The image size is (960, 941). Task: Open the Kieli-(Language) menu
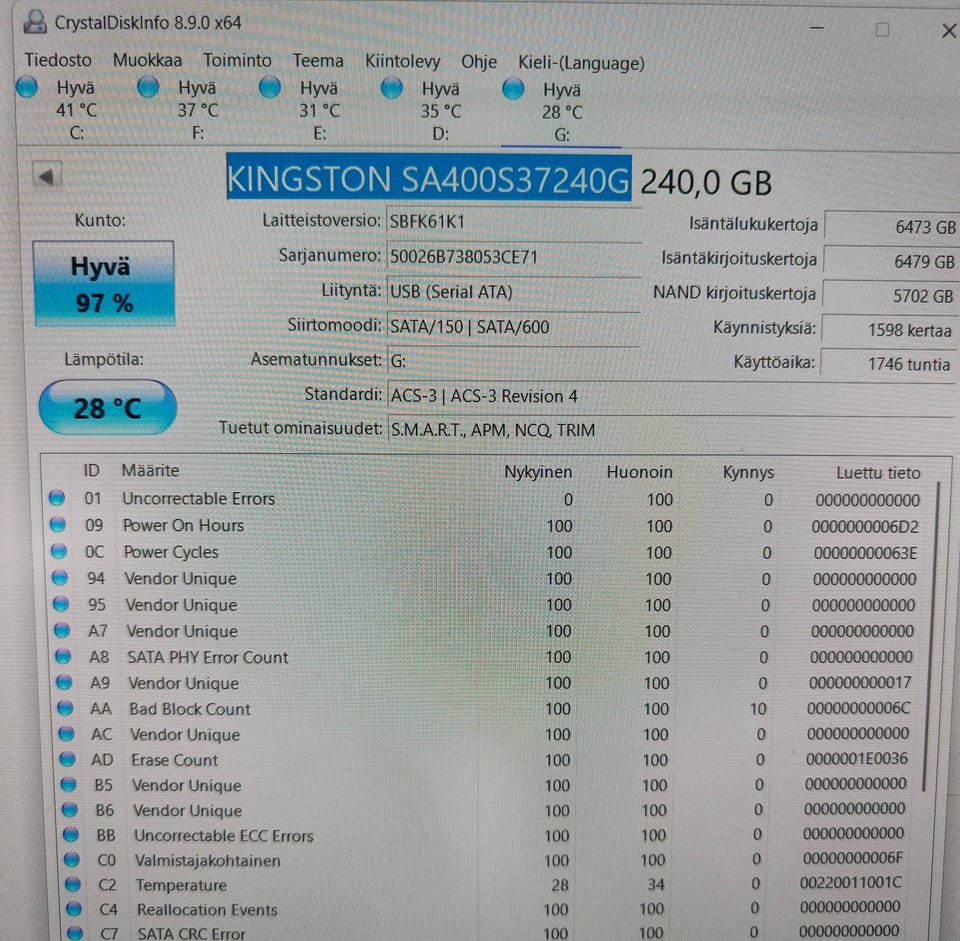[x=581, y=62]
